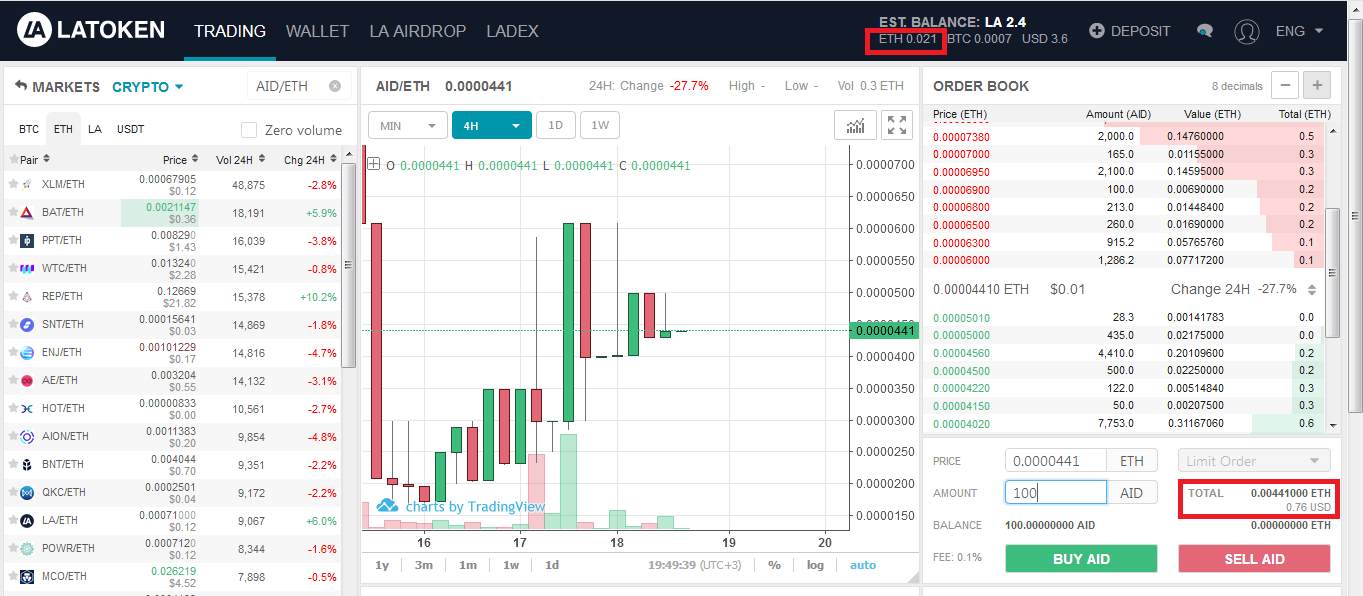
Task: Click the MCO coin icon
Action: tap(28, 576)
